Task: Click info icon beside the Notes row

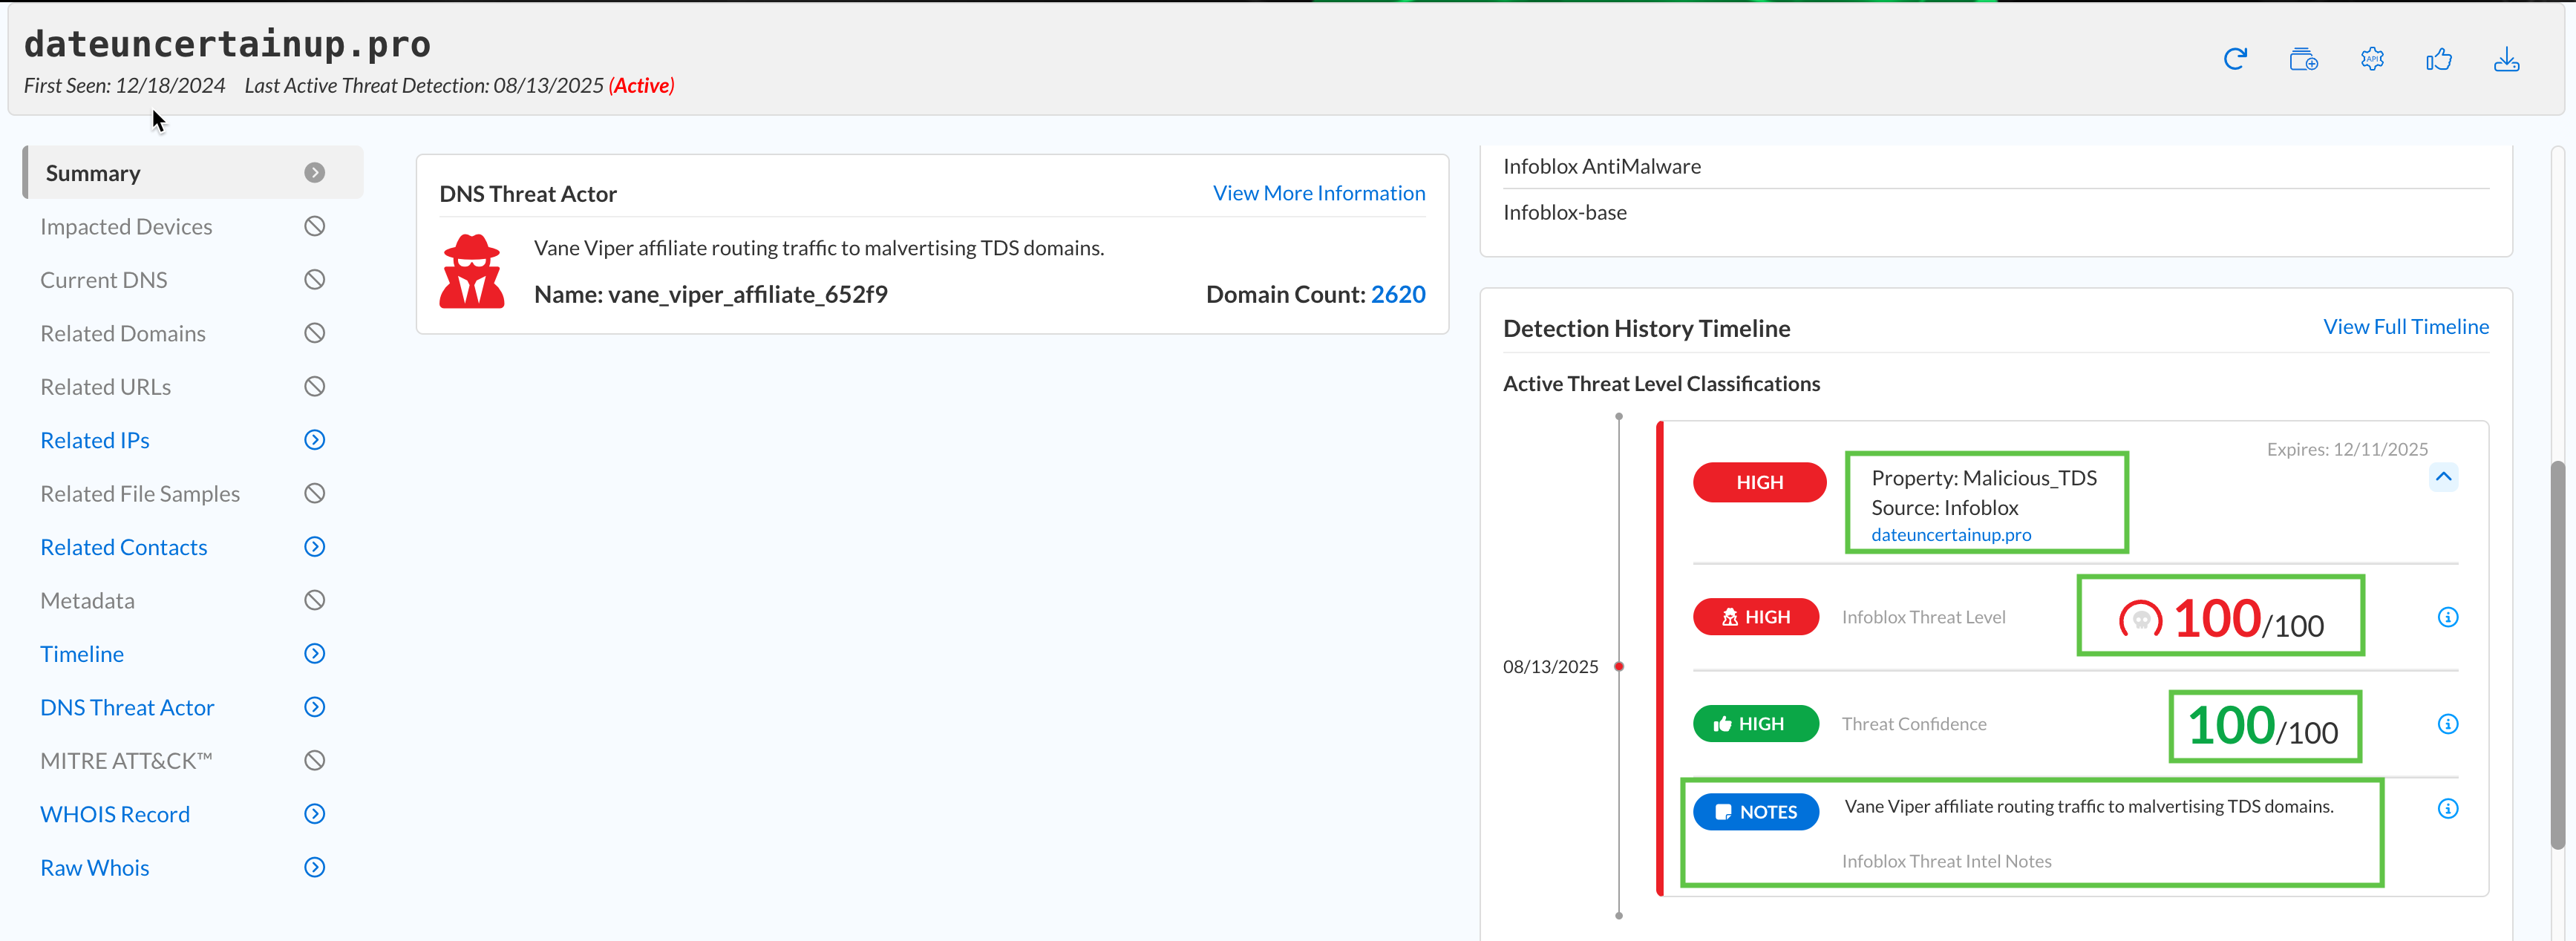Action: [x=2447, y=808]
